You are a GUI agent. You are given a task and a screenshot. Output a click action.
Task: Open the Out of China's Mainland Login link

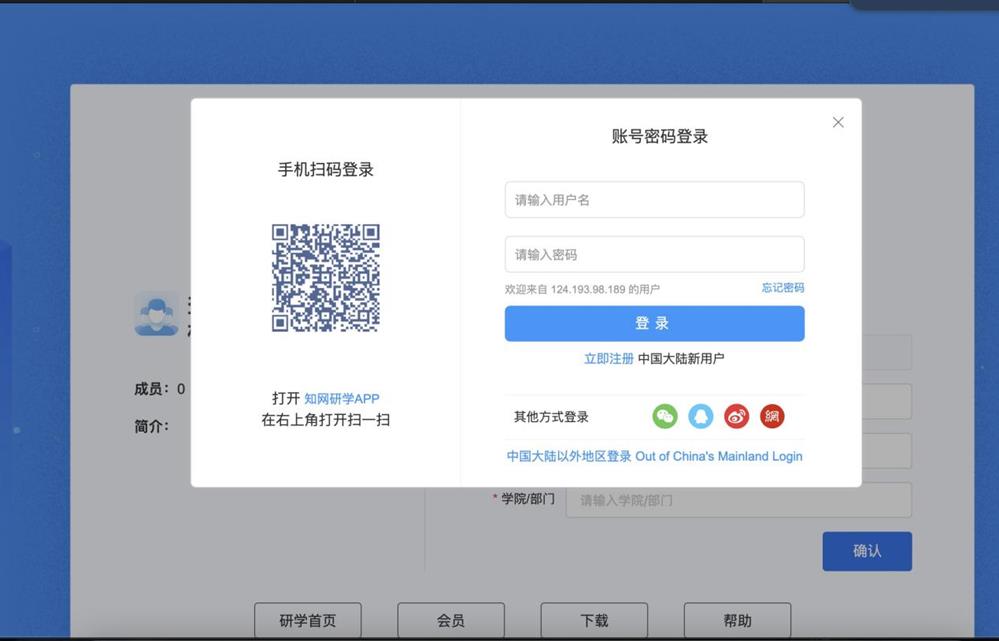[x=654, y=456]
